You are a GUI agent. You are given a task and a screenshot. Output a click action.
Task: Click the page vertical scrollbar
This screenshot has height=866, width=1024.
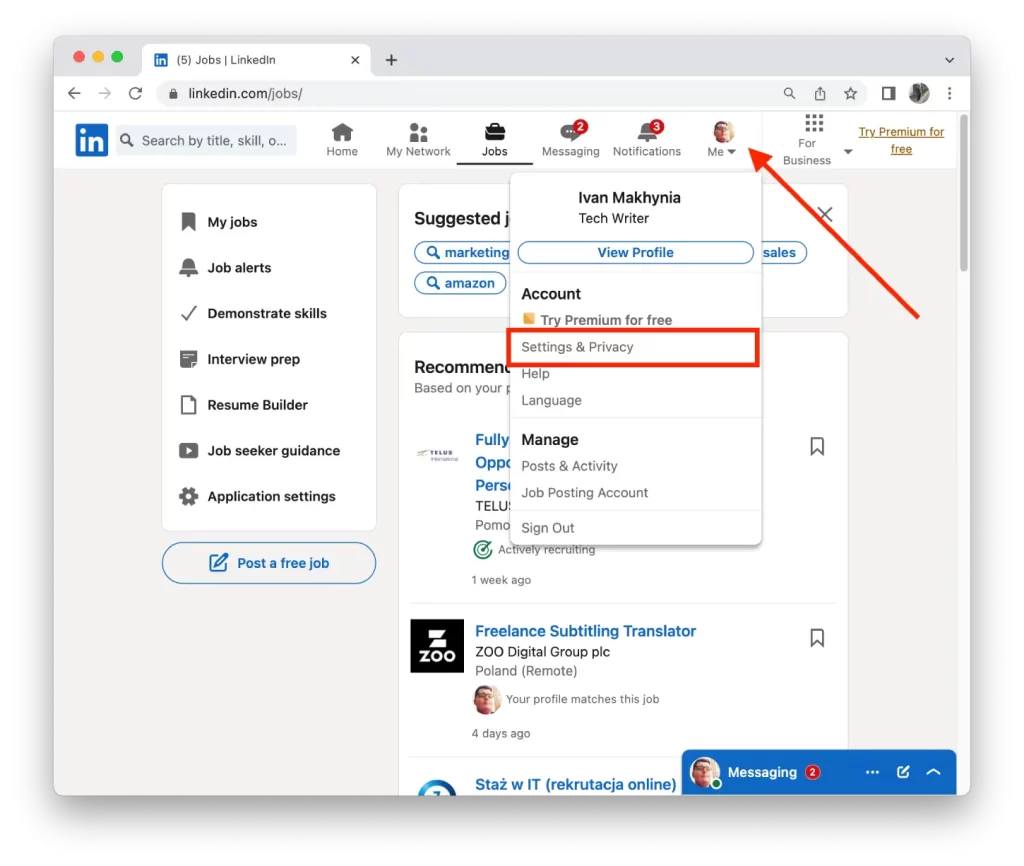point(963,193)
